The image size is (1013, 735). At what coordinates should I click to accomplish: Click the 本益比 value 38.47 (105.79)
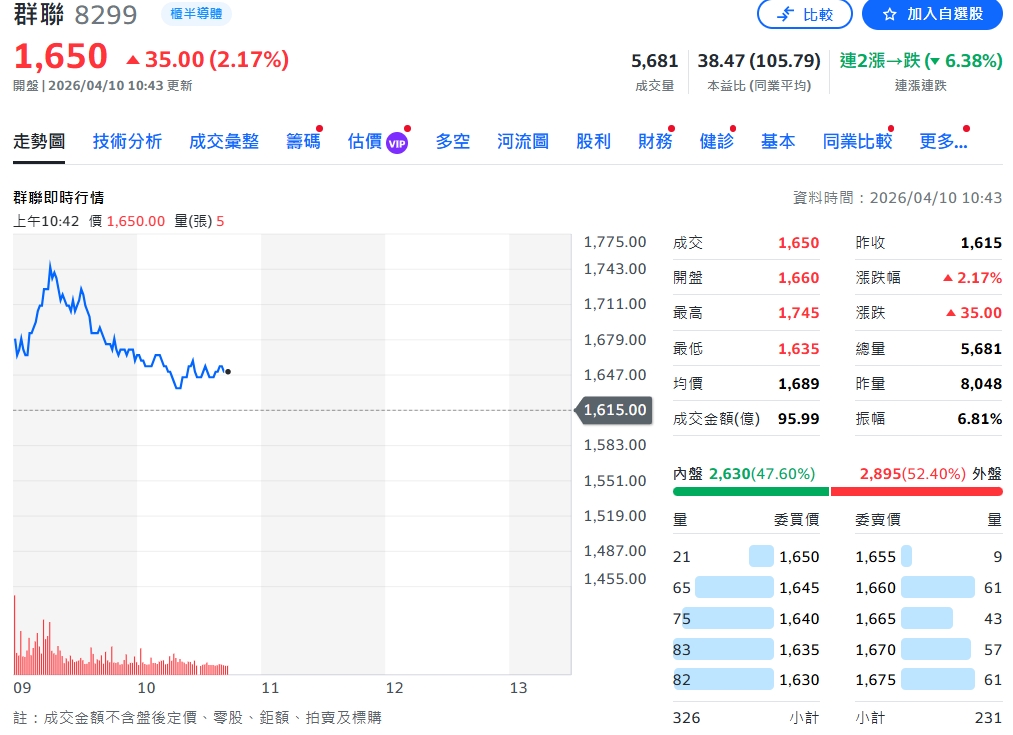758,61
